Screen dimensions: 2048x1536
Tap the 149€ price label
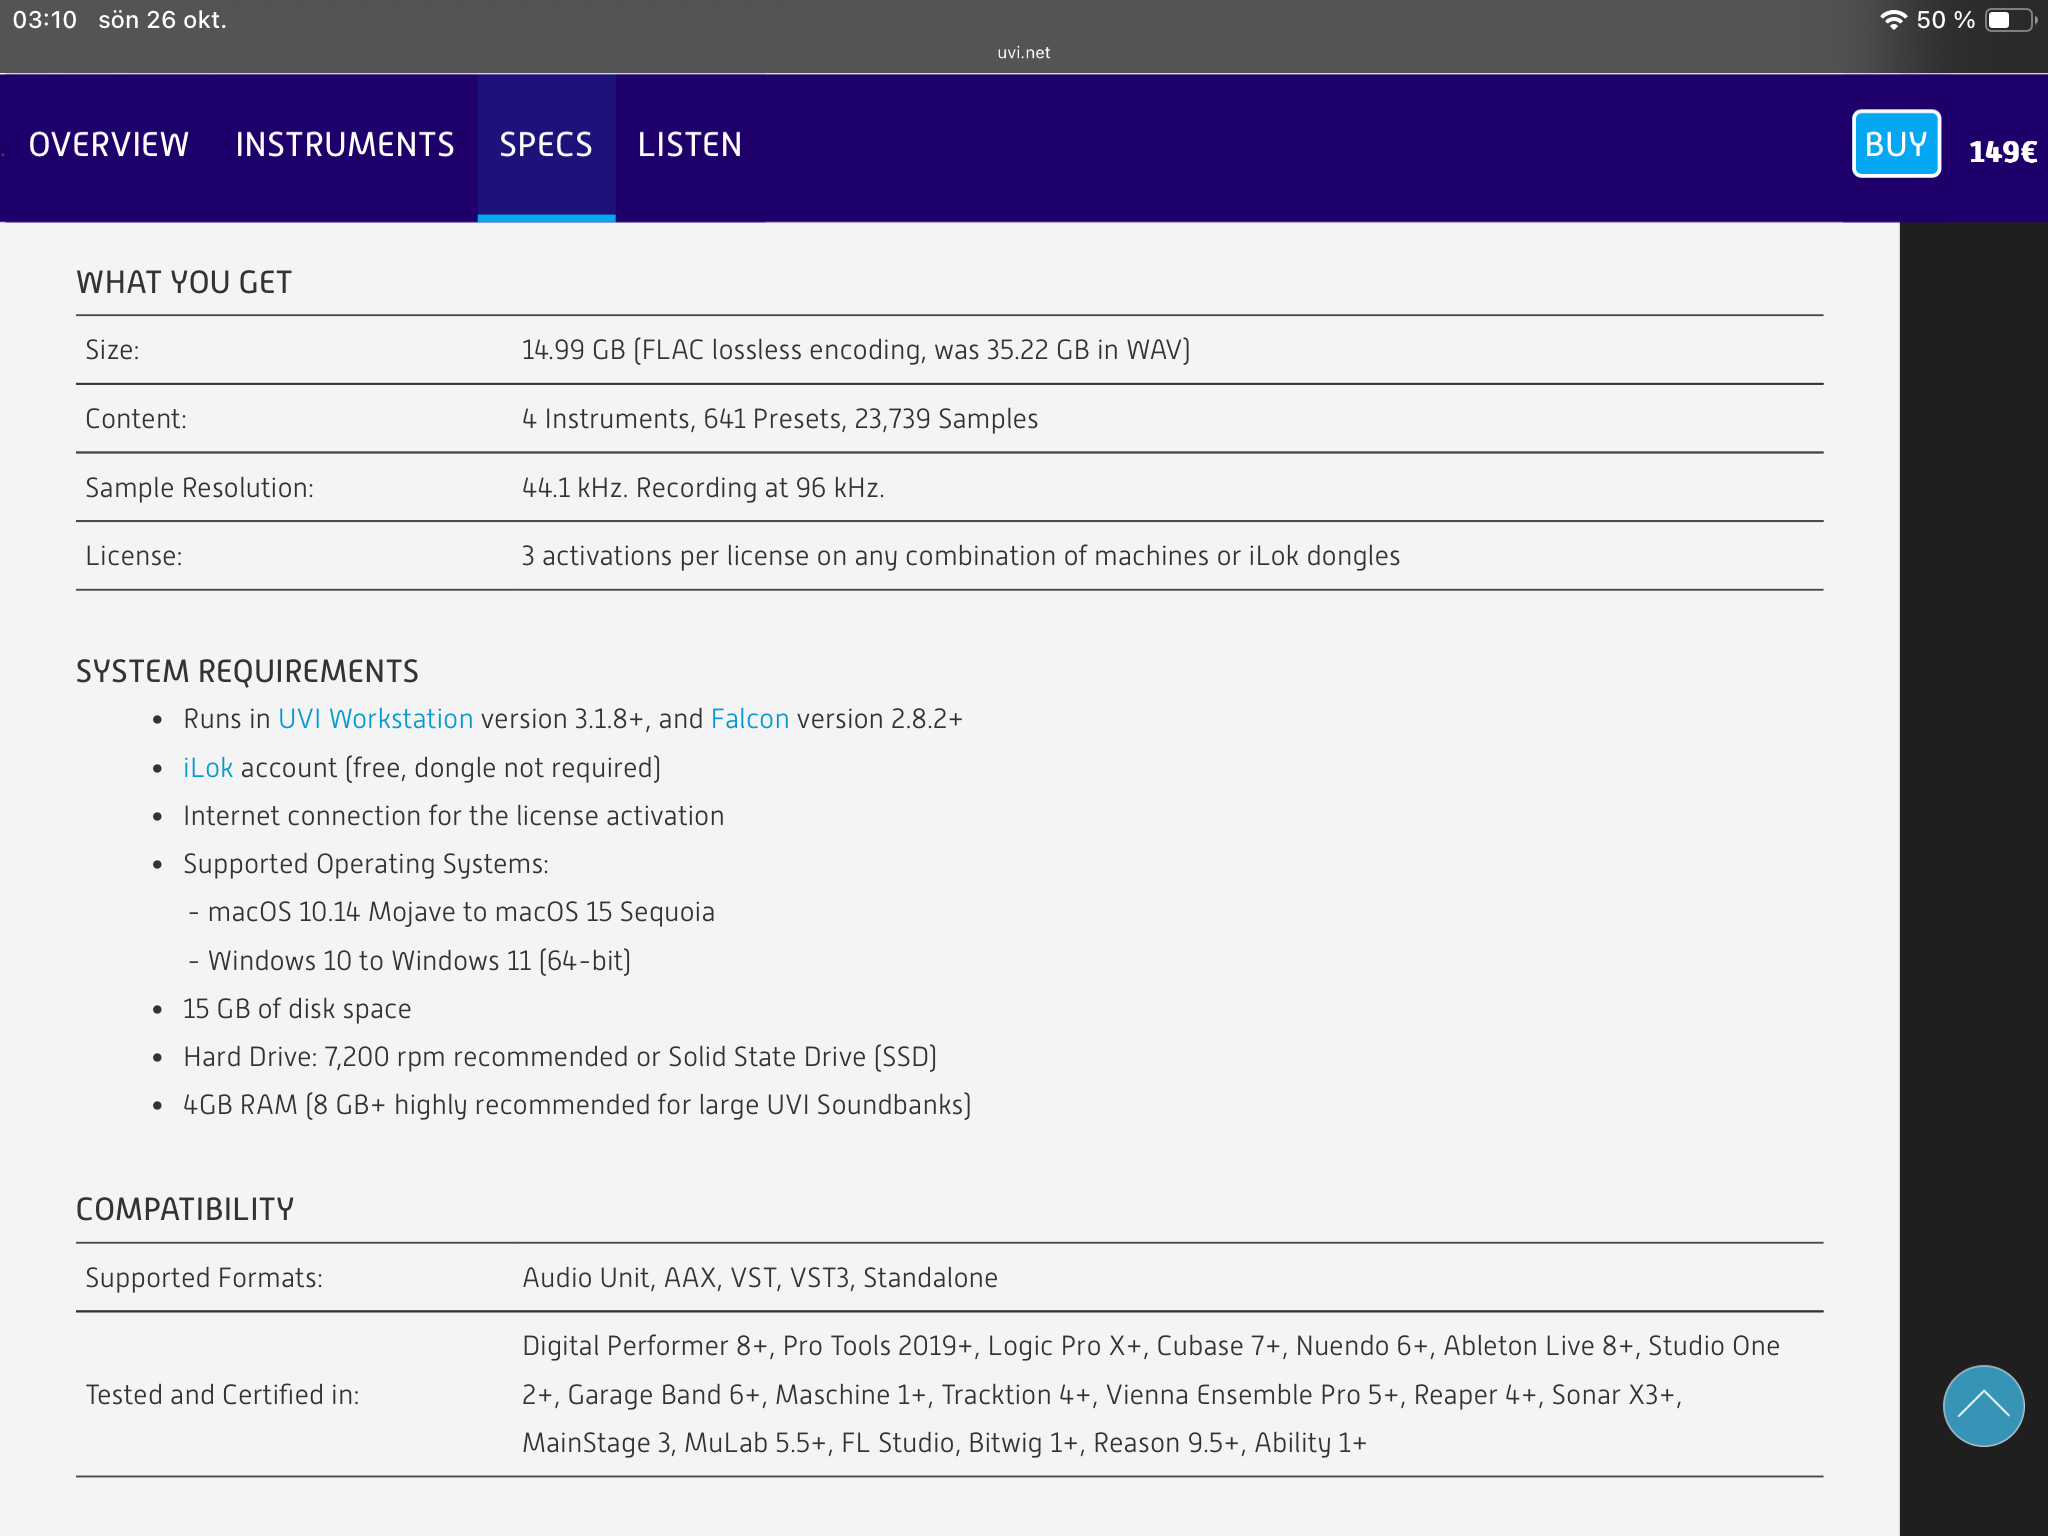click(2002, 151)
